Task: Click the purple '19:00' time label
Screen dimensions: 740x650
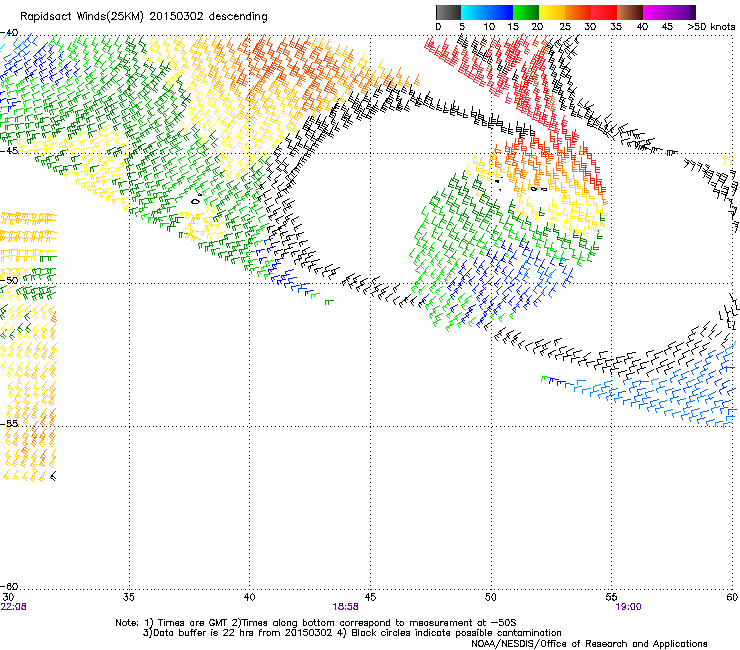Action: (x=628, y=607)
